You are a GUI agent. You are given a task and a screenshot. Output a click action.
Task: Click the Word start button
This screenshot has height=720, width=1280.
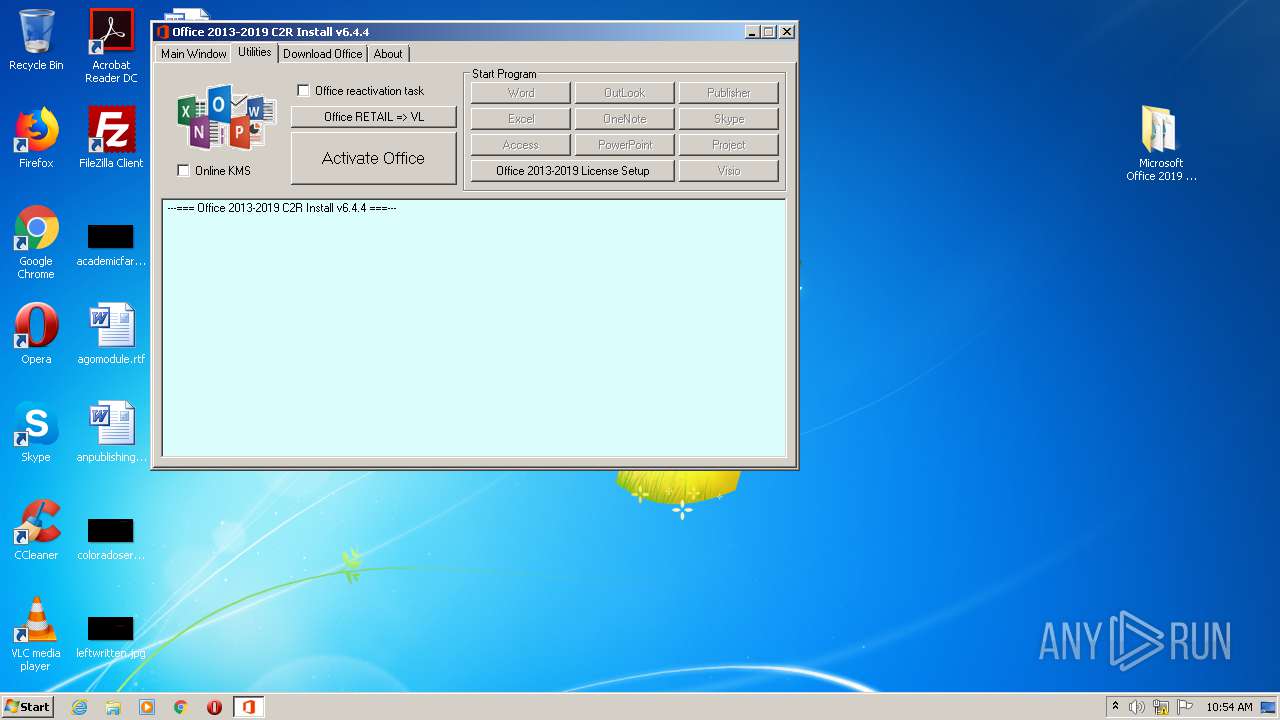coord(521,93)
